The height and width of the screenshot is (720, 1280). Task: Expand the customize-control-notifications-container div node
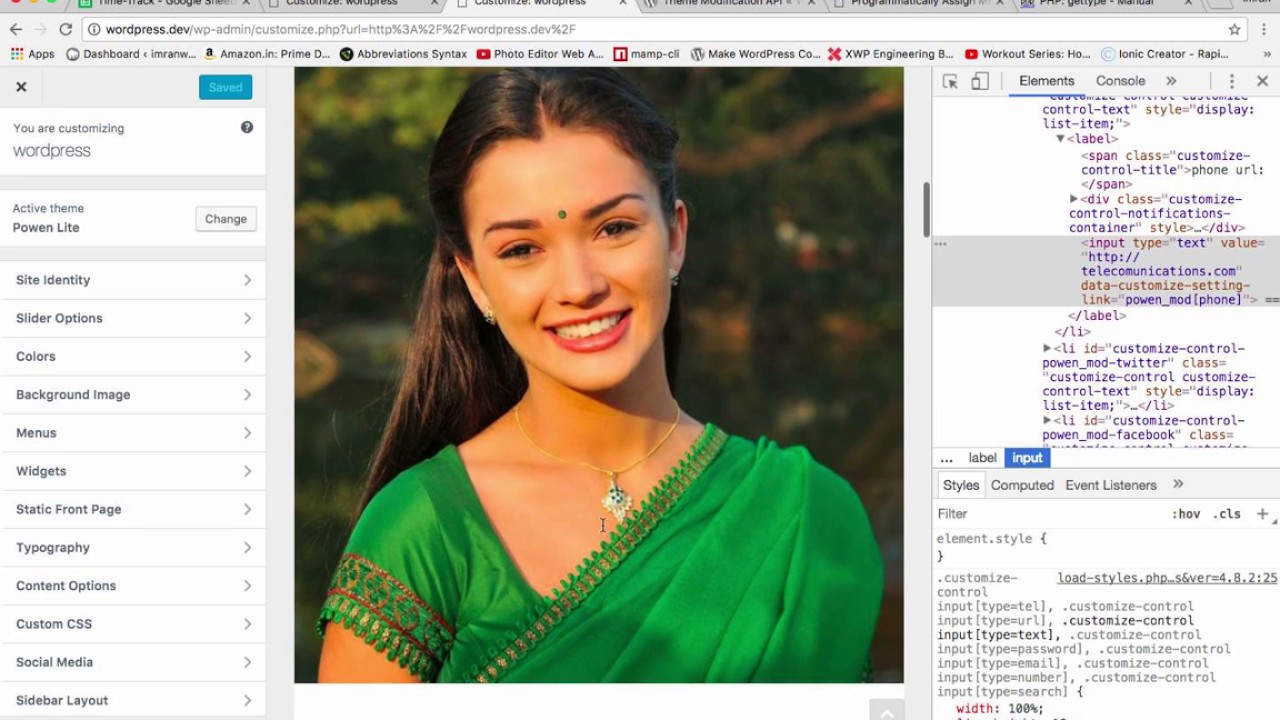point(1074,199)
